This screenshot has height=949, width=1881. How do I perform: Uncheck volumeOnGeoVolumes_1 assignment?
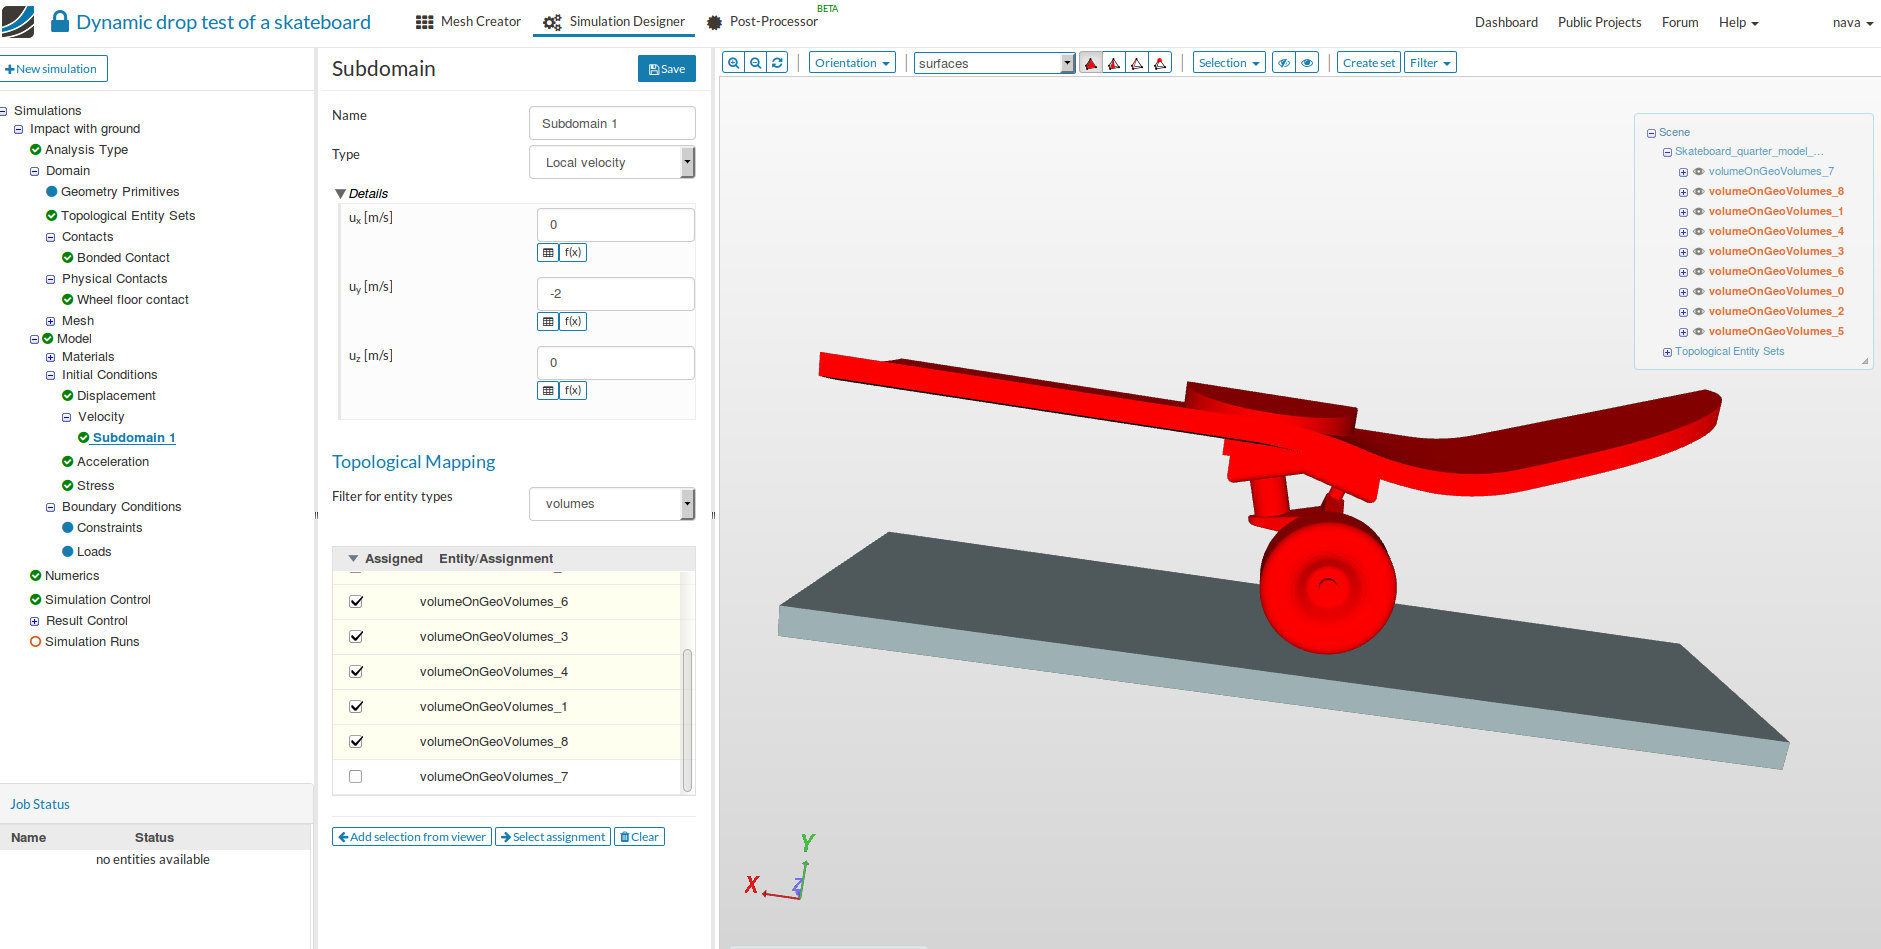[356, 707]
